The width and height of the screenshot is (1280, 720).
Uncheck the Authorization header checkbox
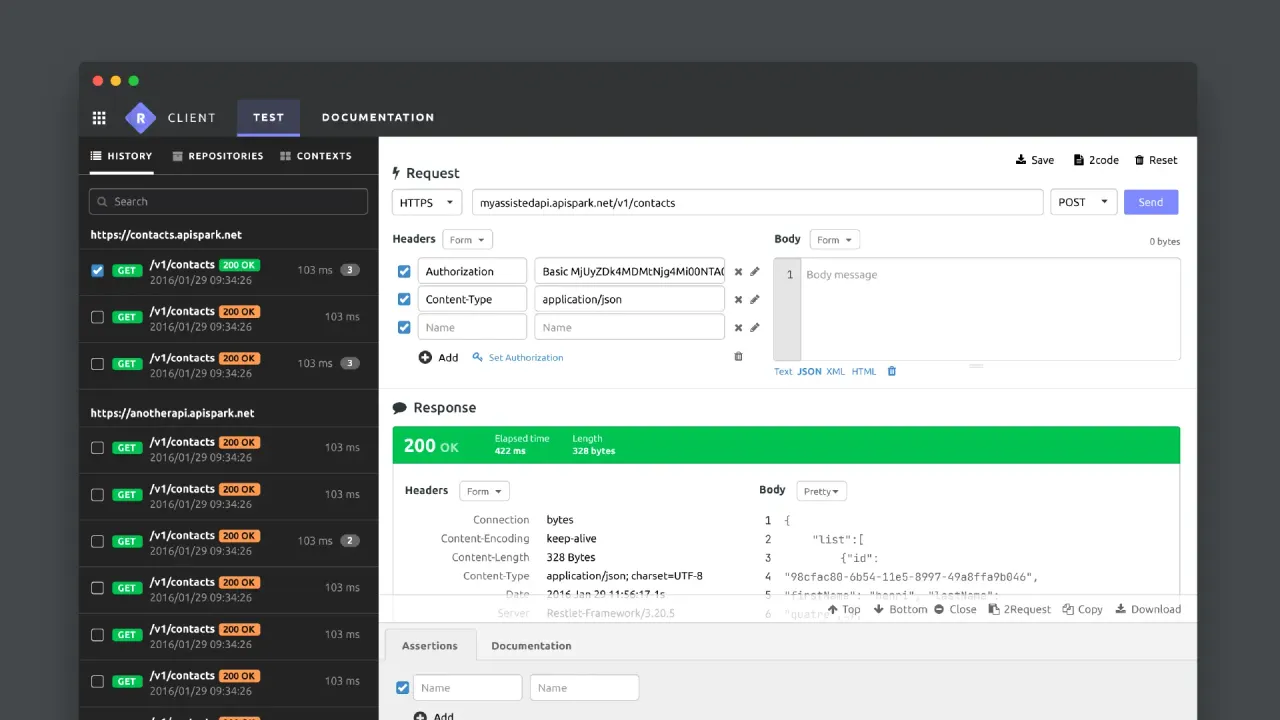coord(404,272)
